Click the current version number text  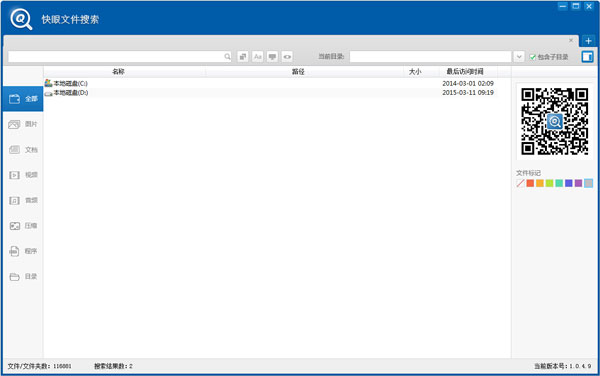pyautogui.click(x=562, y=366)
